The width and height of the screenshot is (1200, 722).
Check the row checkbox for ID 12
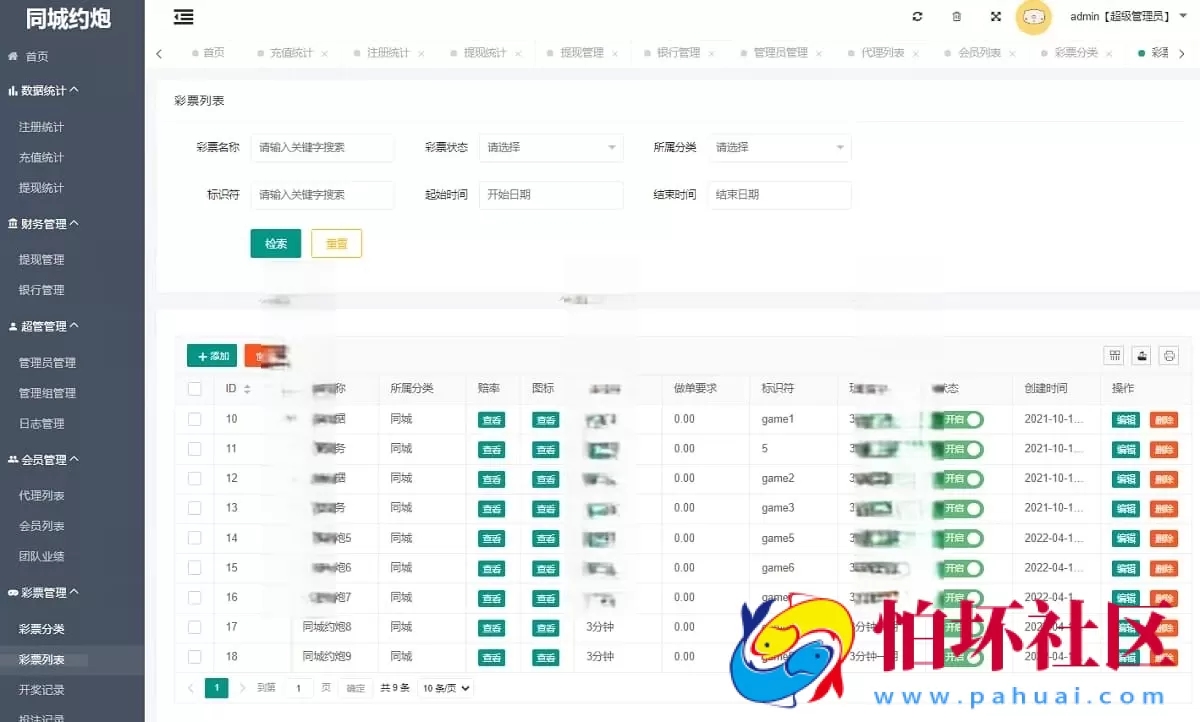(x=194, y=478)
